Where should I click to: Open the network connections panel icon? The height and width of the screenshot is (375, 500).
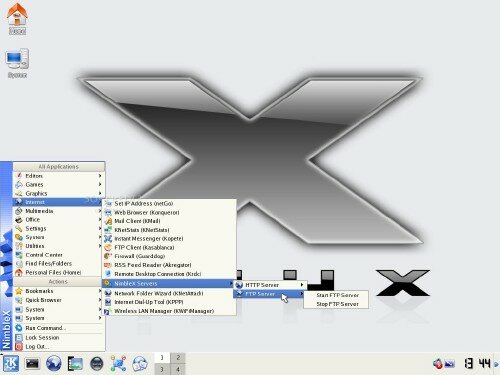pos(118,363)
